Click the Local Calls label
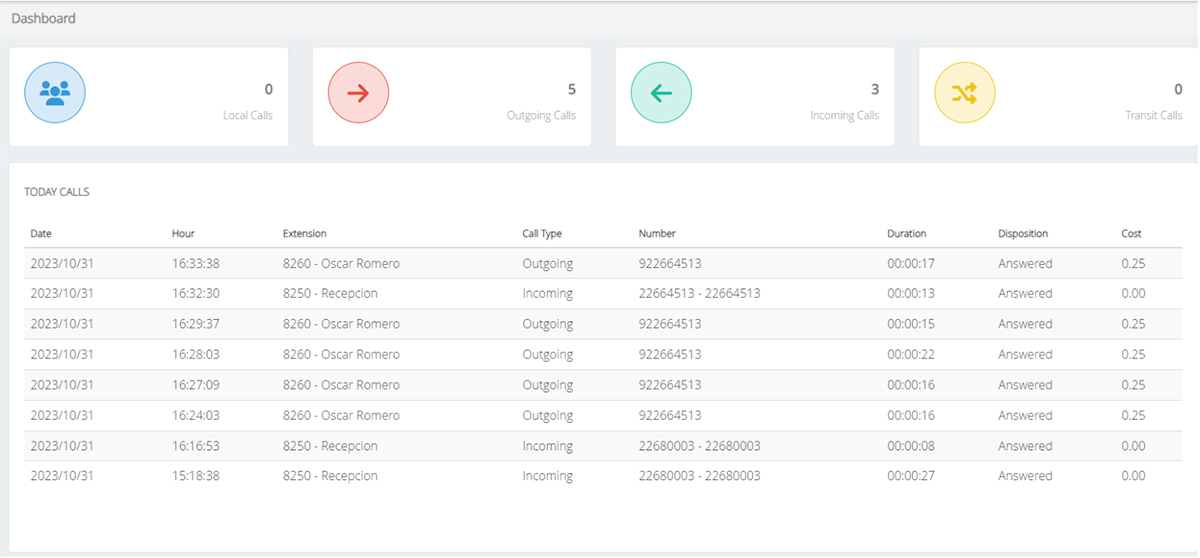The width and height of the screenshot is (1200, 558). point(248,115)
